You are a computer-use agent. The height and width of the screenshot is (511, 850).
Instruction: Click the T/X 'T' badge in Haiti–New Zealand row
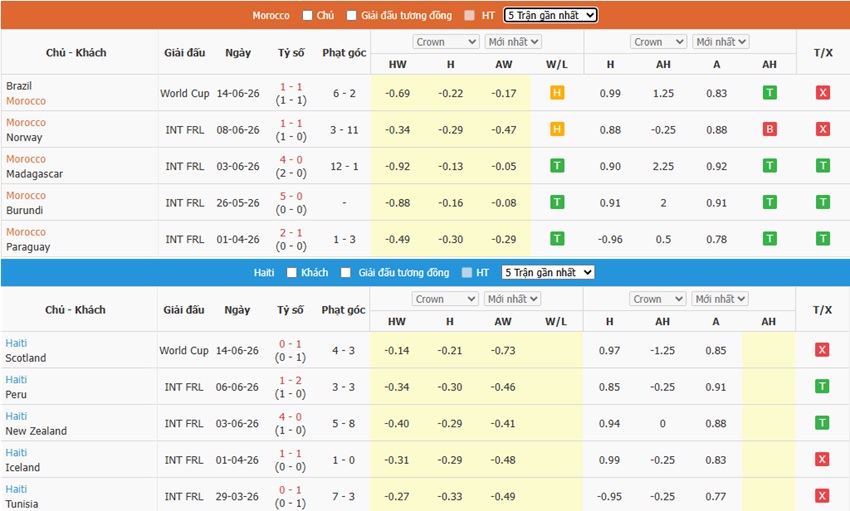tap(822, 423)
